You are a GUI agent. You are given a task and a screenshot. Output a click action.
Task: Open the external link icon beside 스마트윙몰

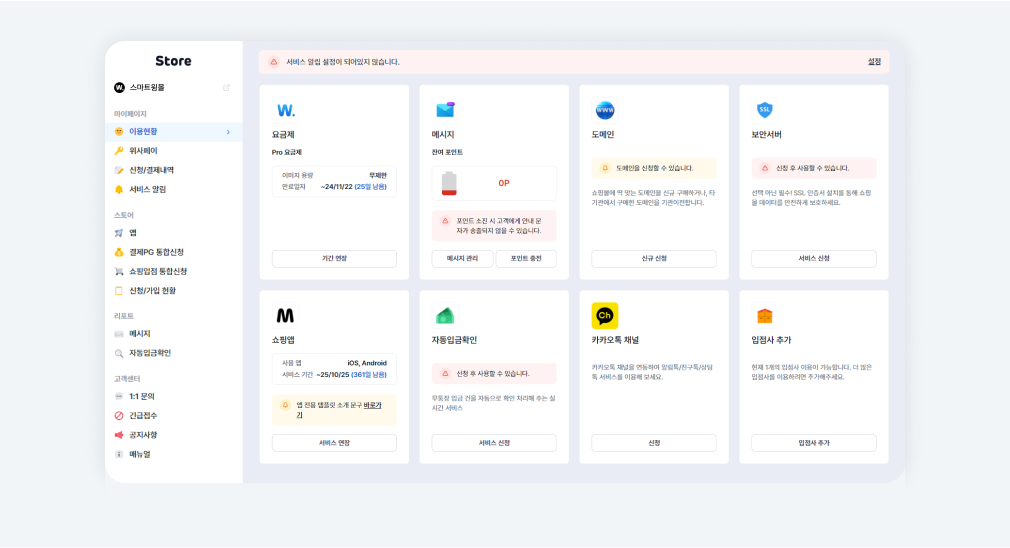pos(226,88)
